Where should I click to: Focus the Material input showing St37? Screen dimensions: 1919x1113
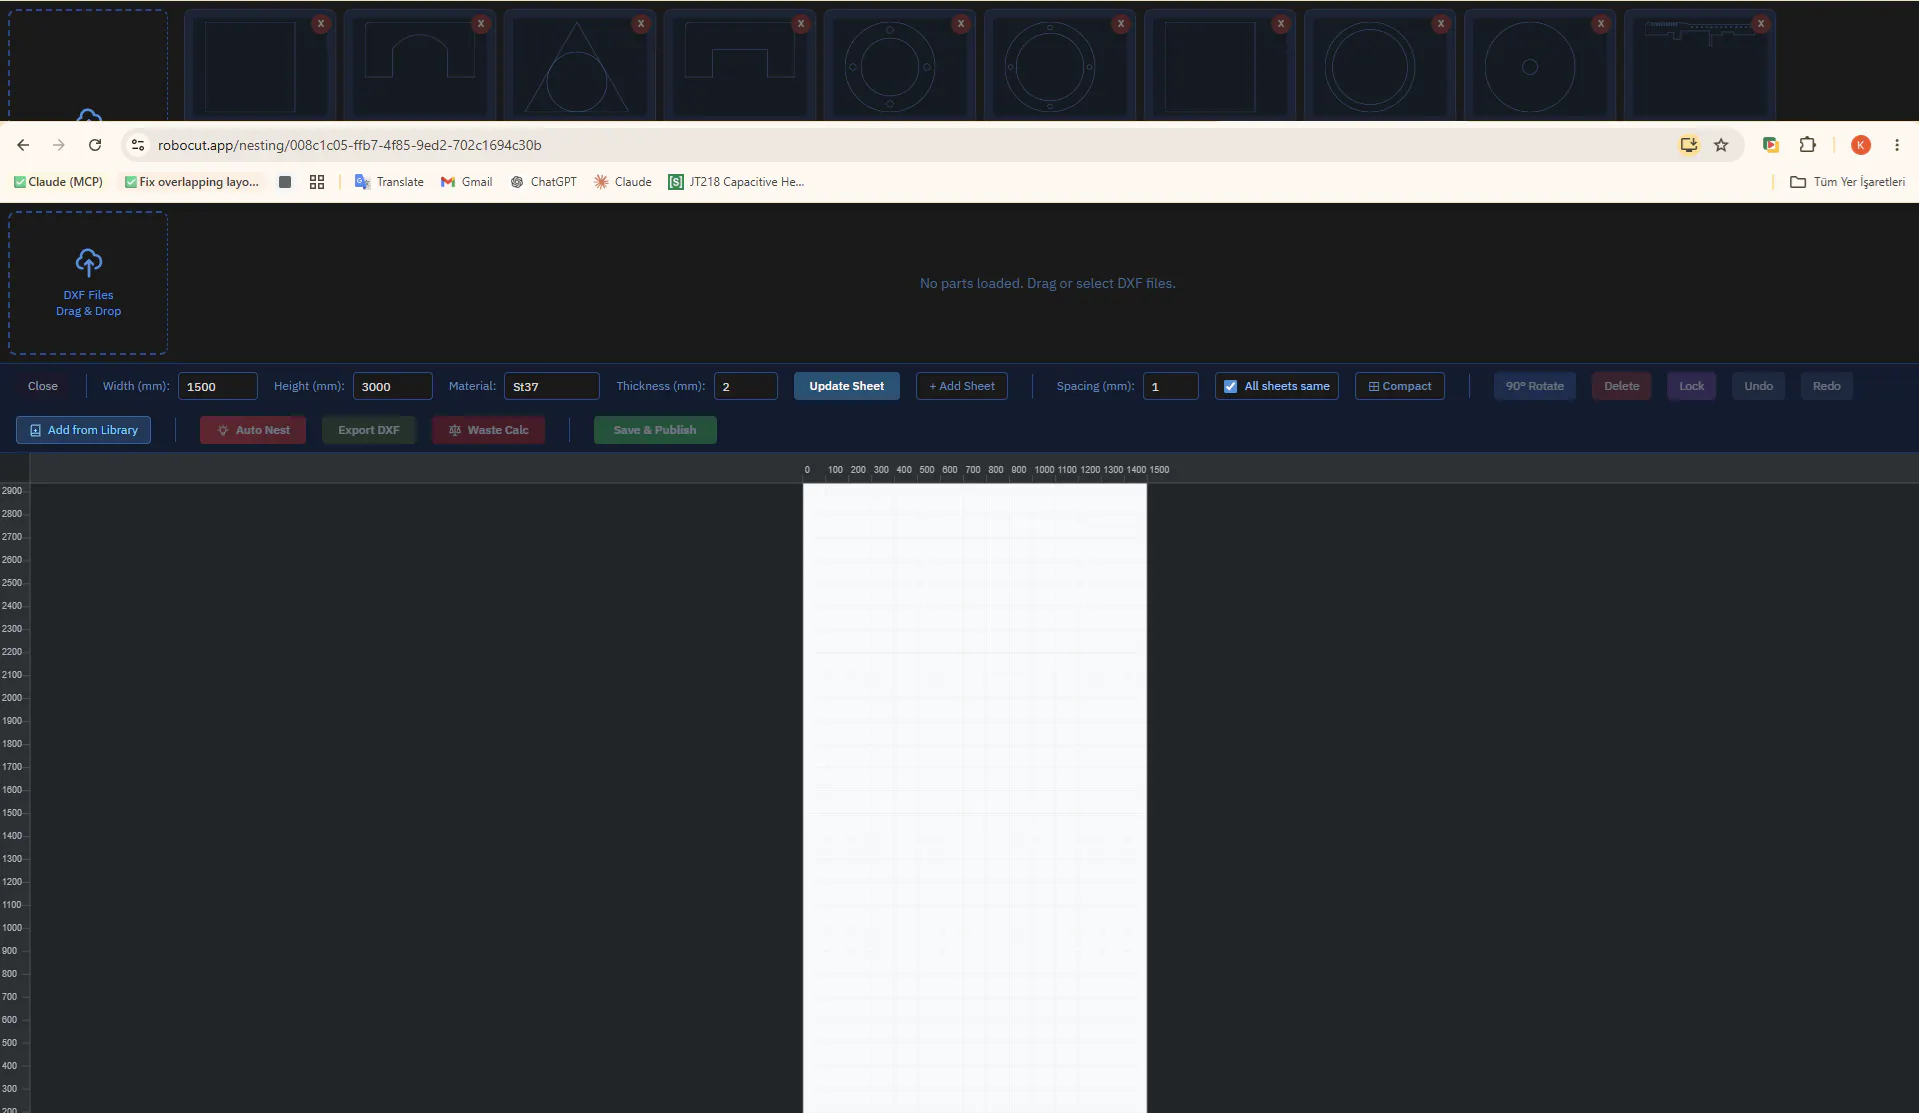pyautogui.click(x=551, y=386)
